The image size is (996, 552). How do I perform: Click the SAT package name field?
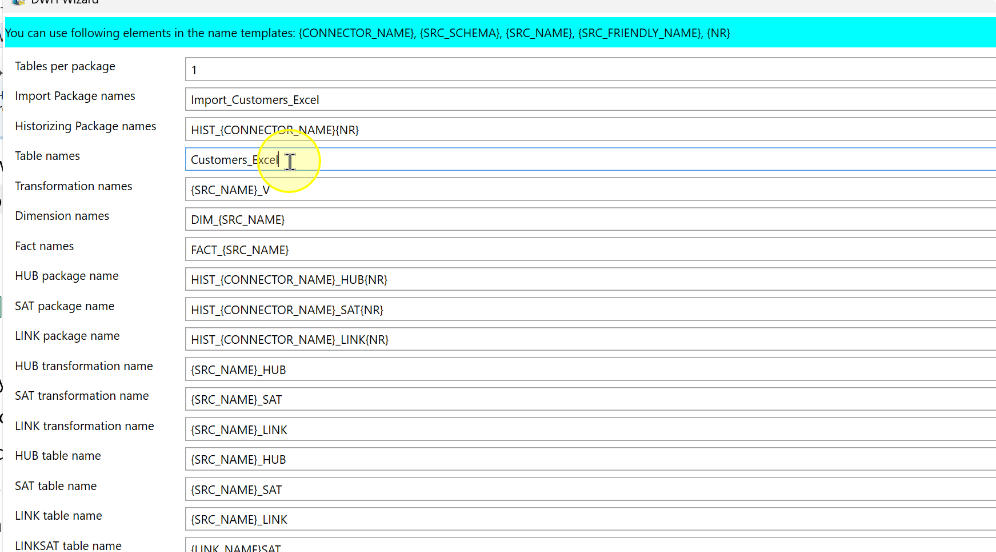(590, 309)
